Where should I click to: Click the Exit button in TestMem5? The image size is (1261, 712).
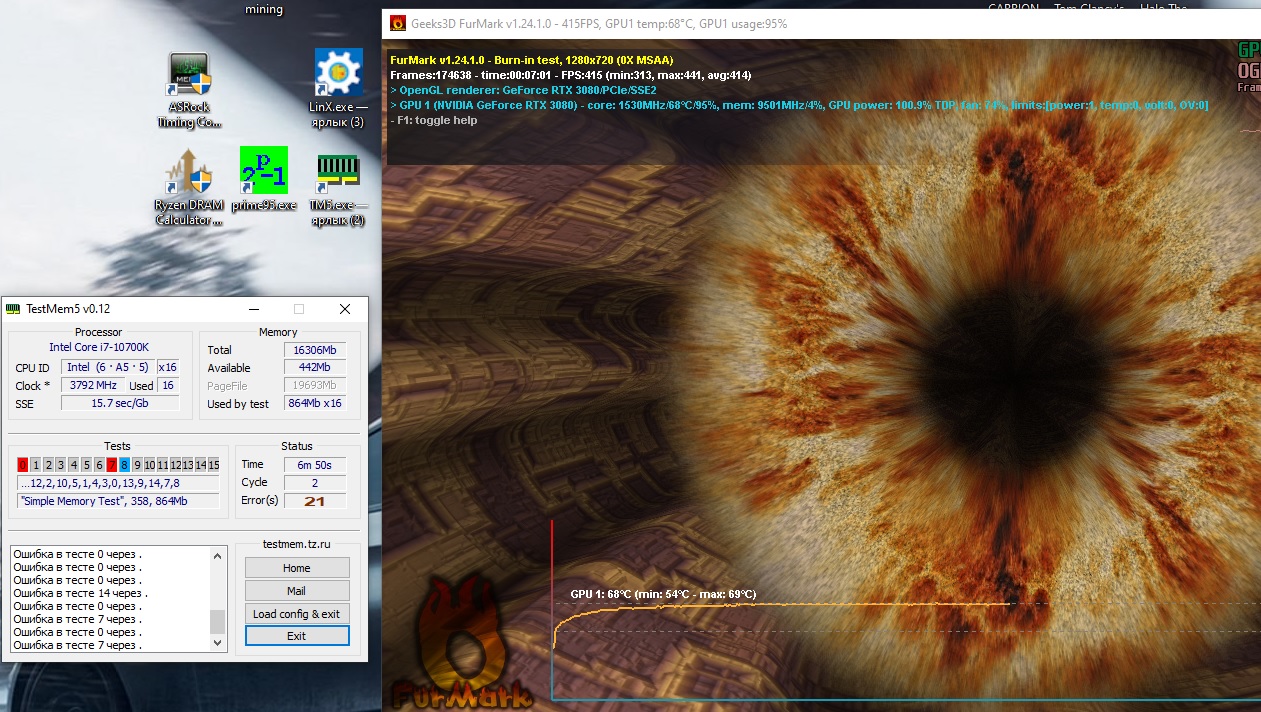pyautogui.click(x=297, y=636)
